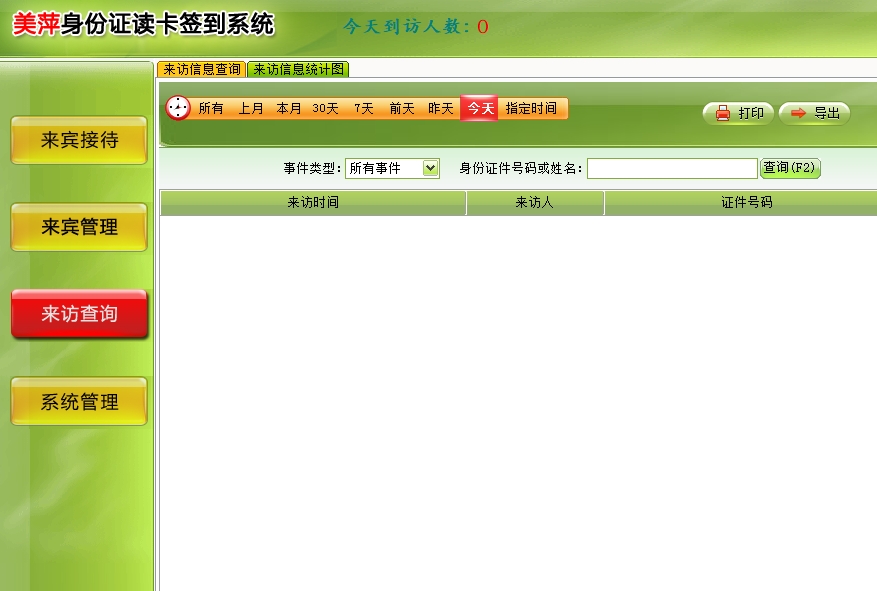Filter records by 上月 last month

click(250, 109)
